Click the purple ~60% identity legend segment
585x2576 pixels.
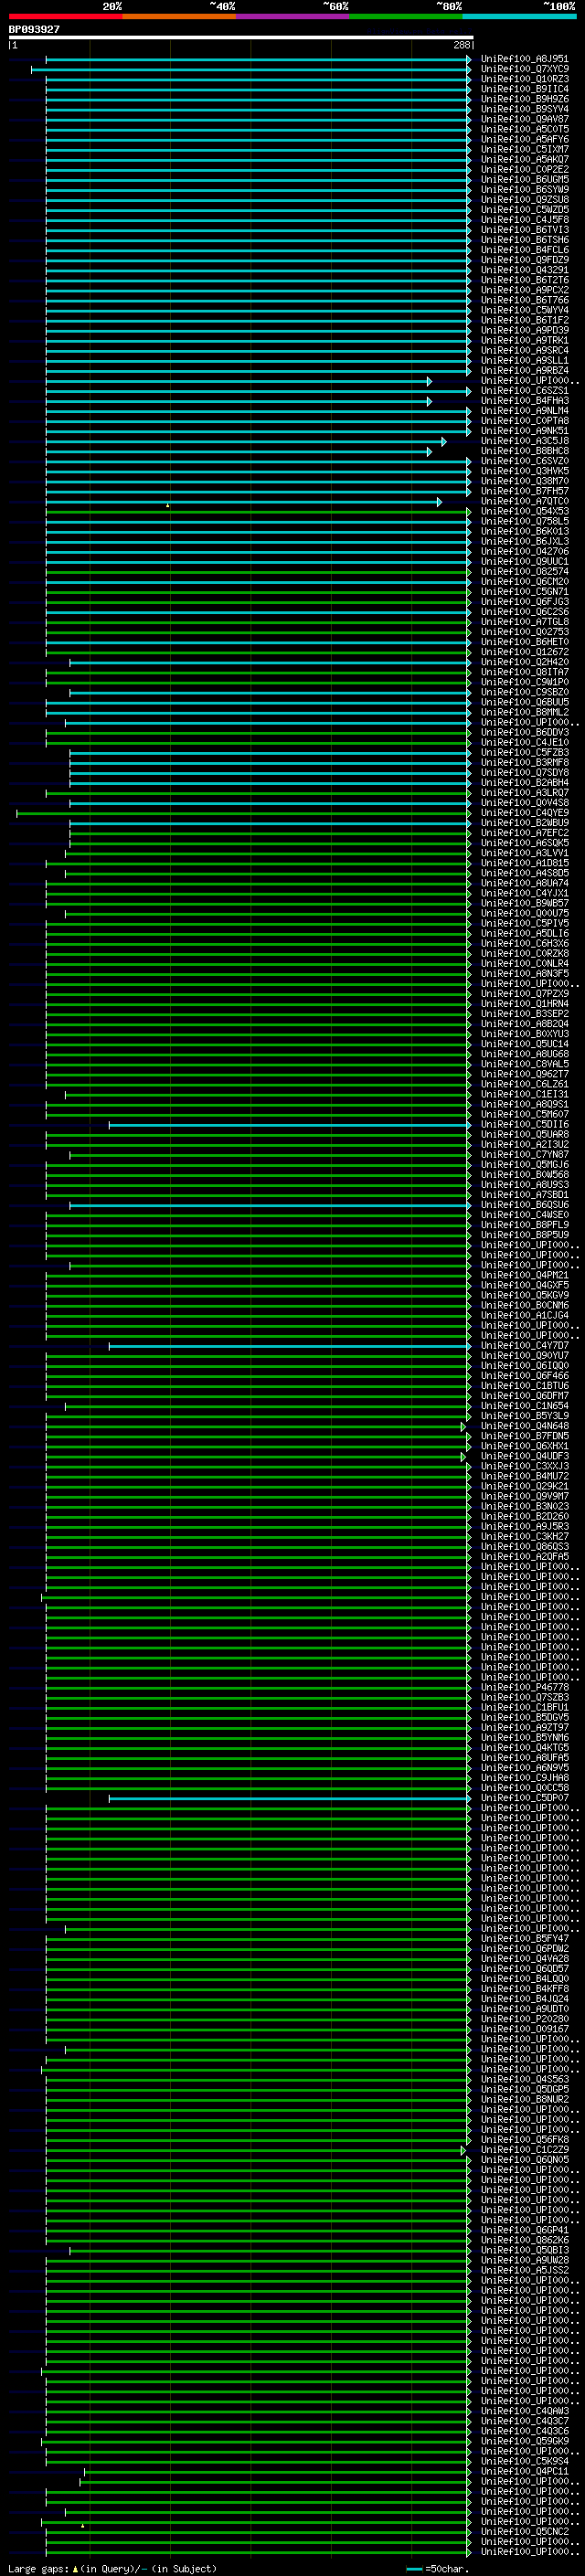point(293,16)
